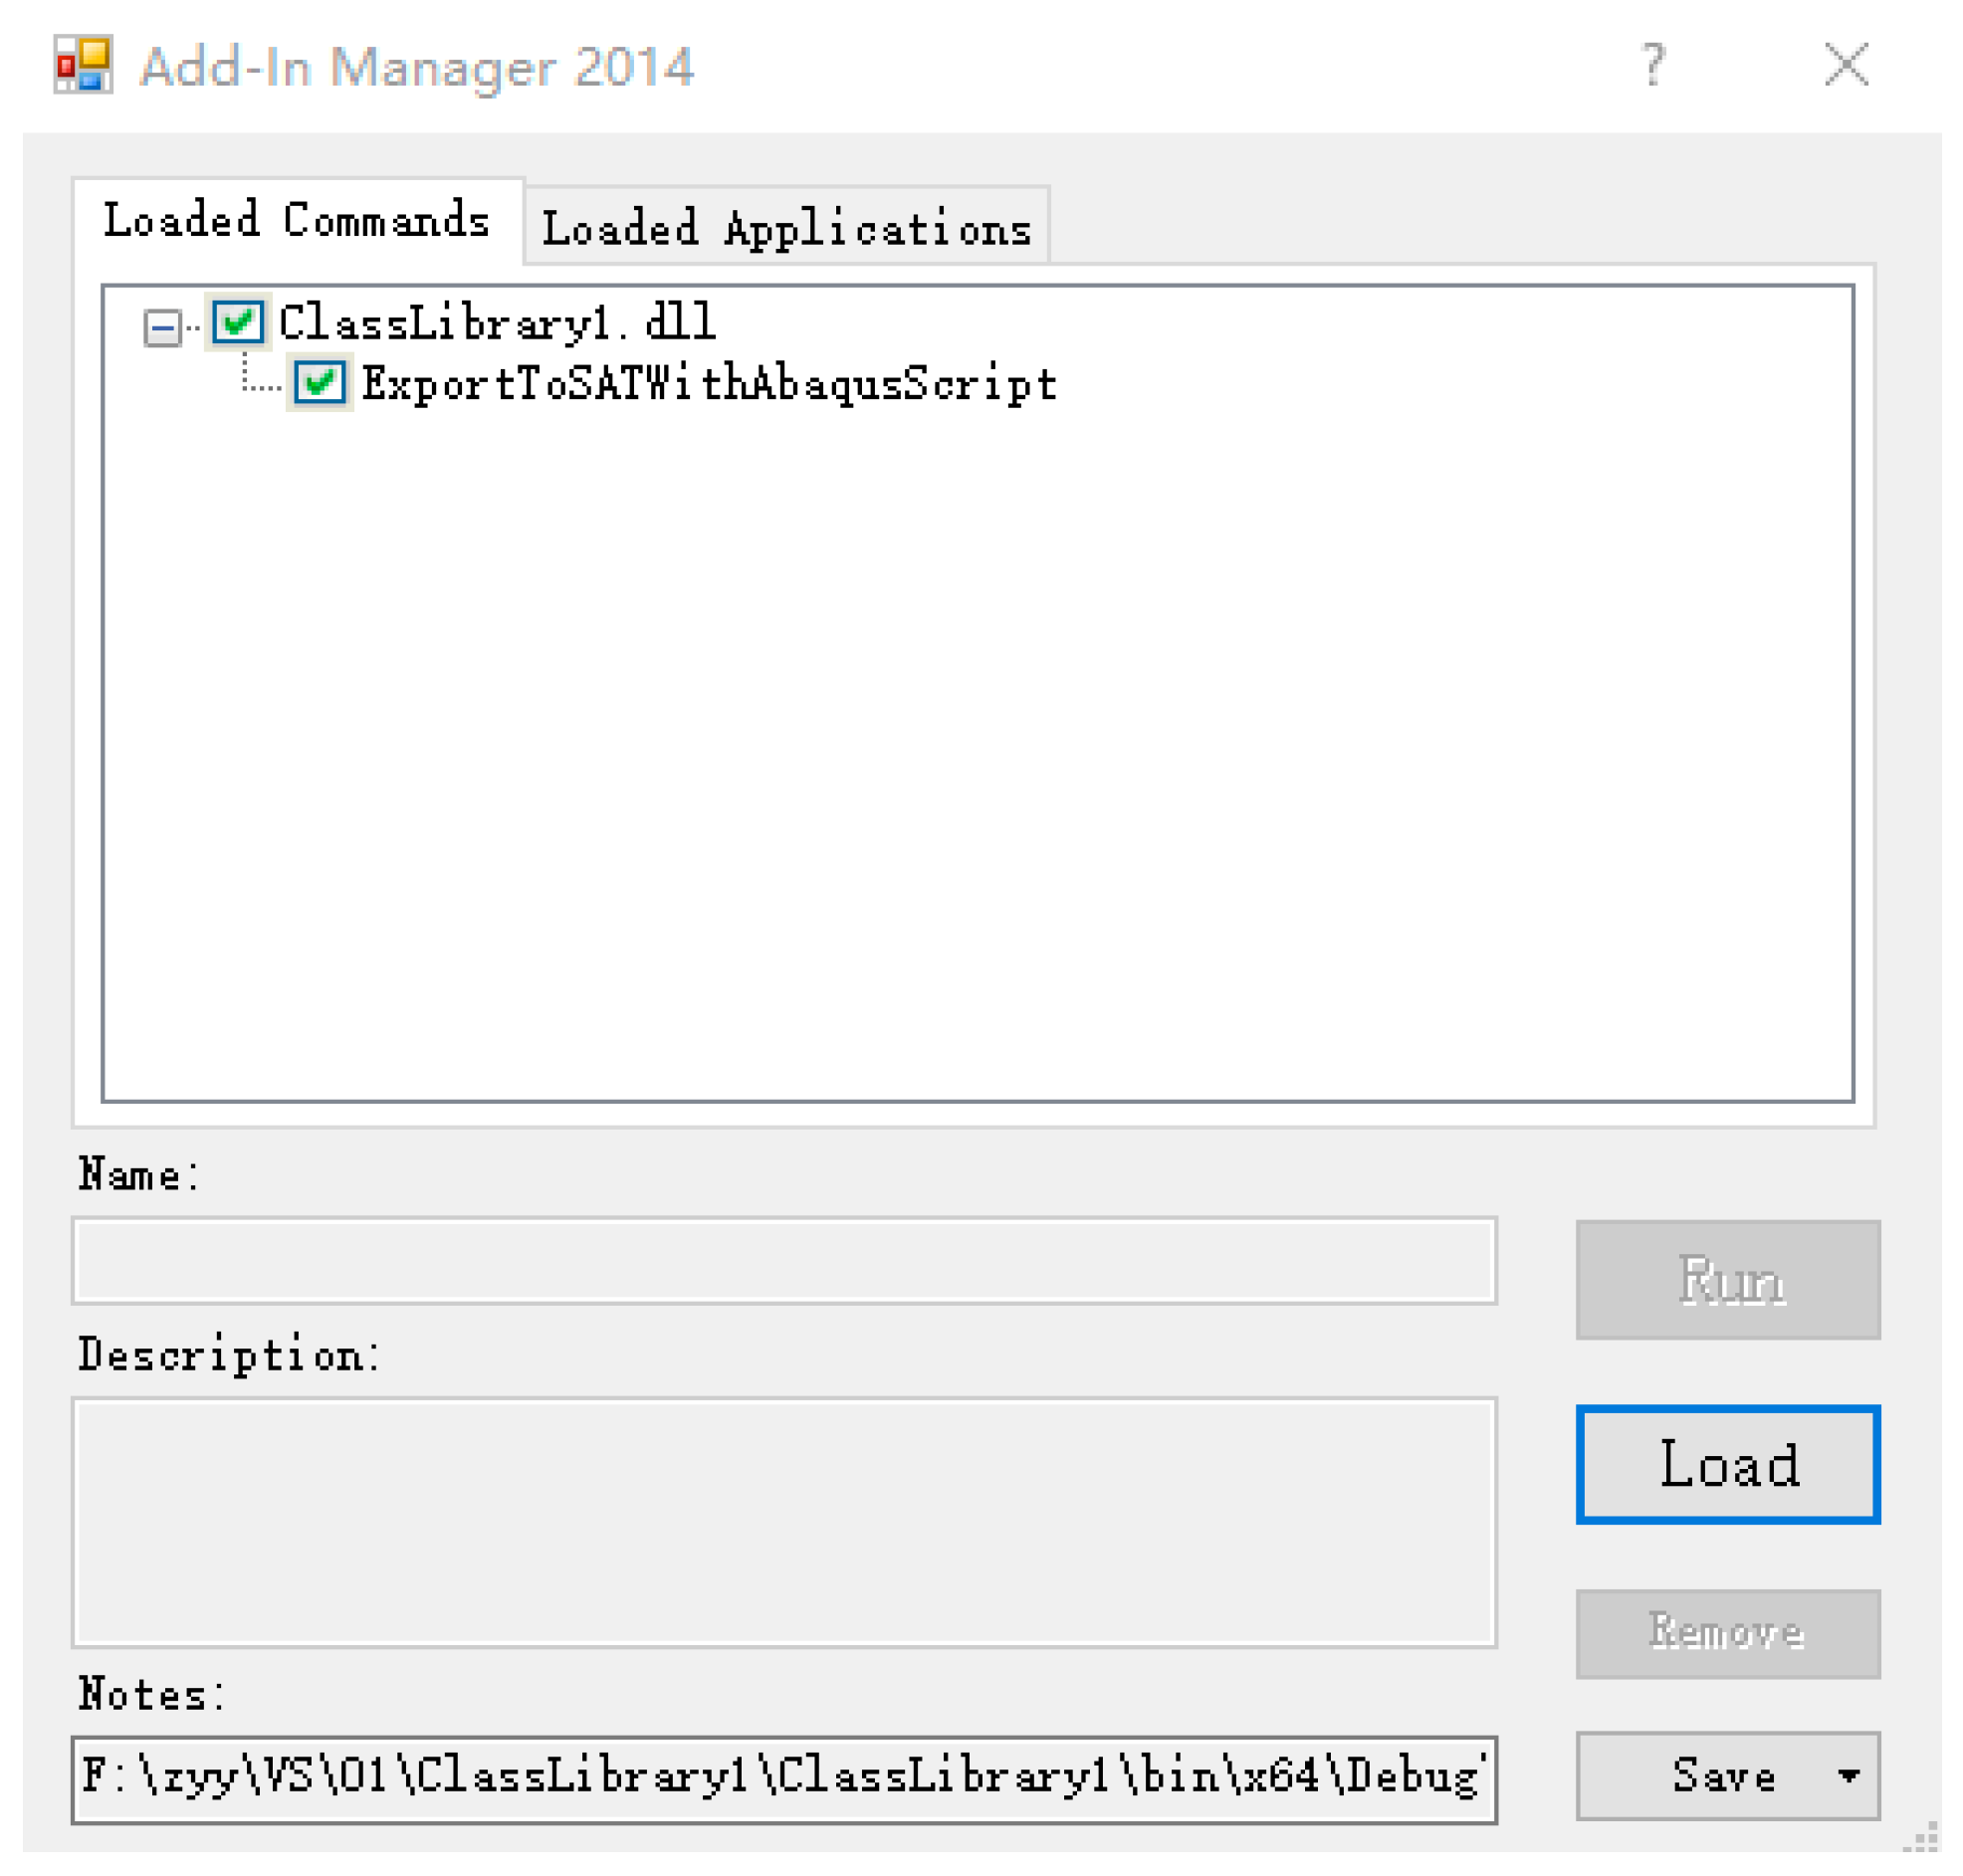The height and width of the screenshot is (1876, 1963).
Task: Click the Notes path field
Action: (783, 1780)
